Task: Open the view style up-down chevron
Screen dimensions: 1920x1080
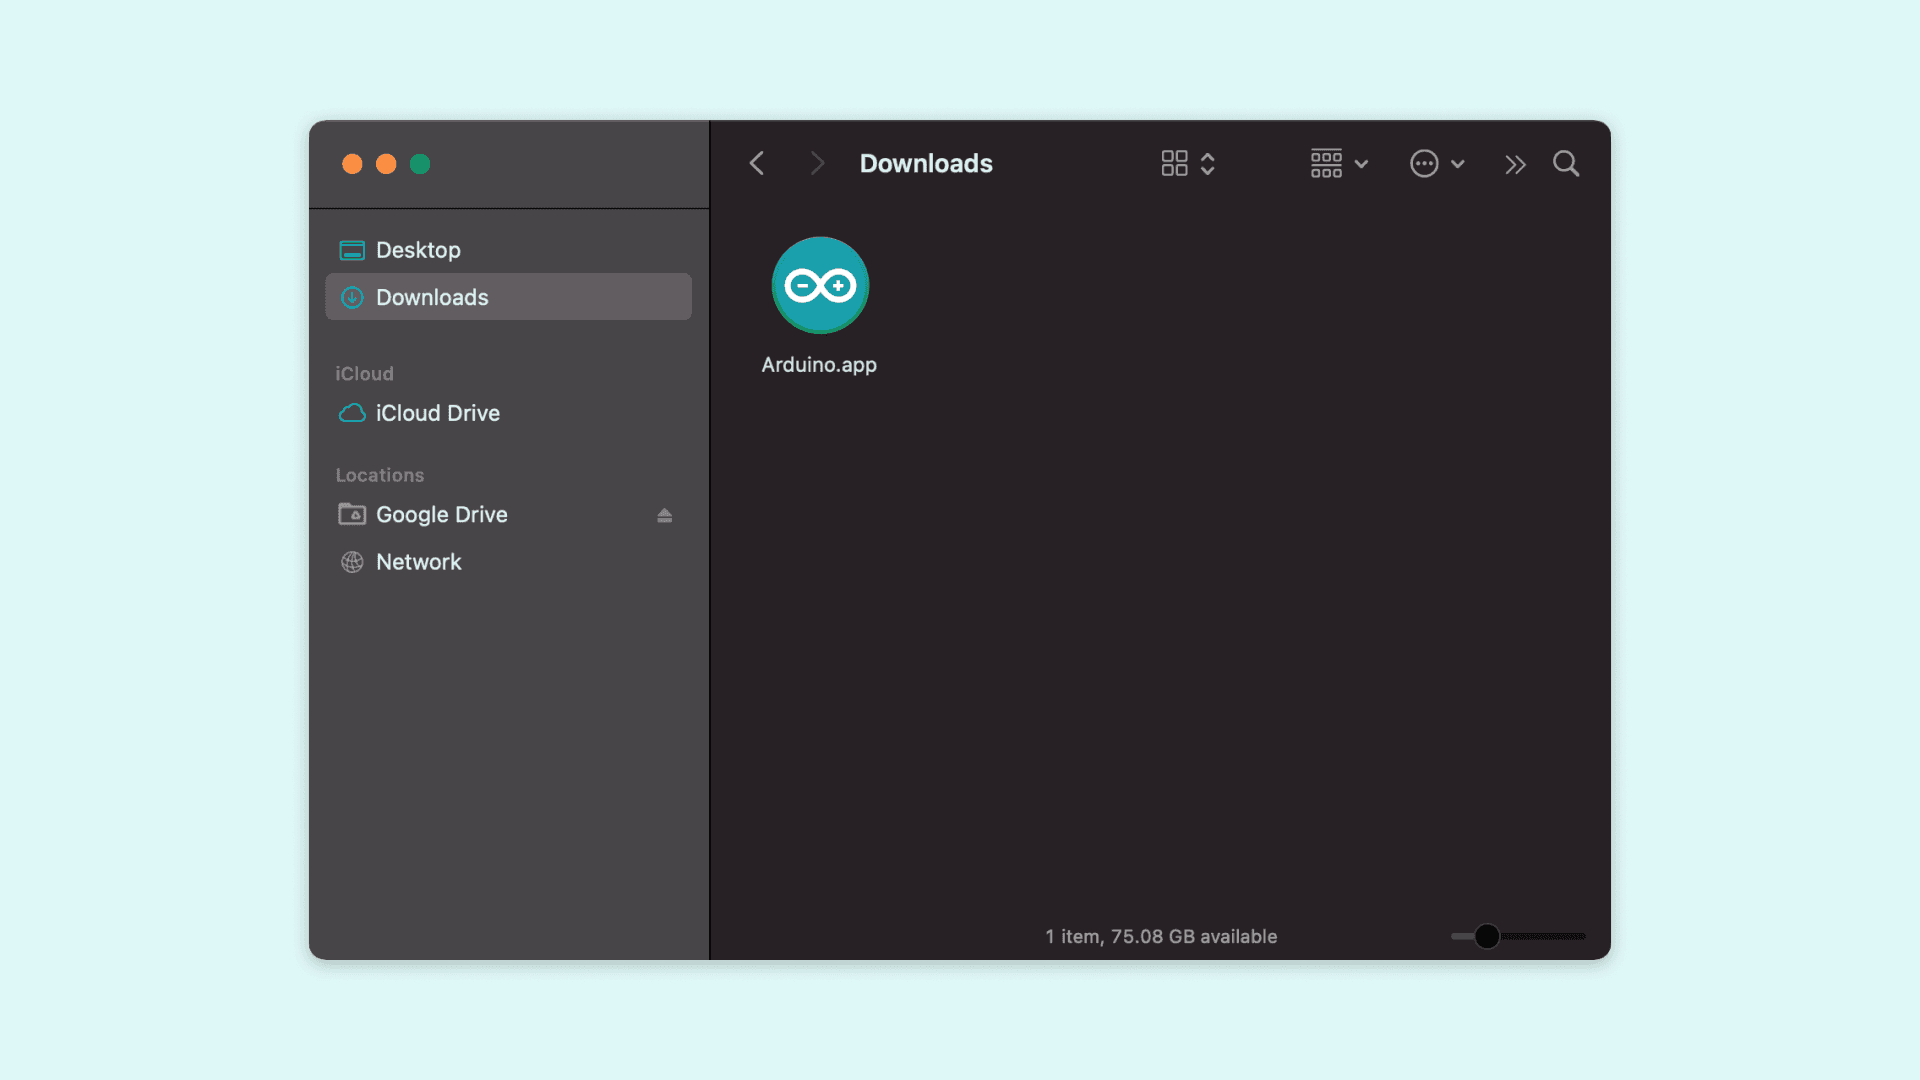Action: click(x=1208, y=164)
